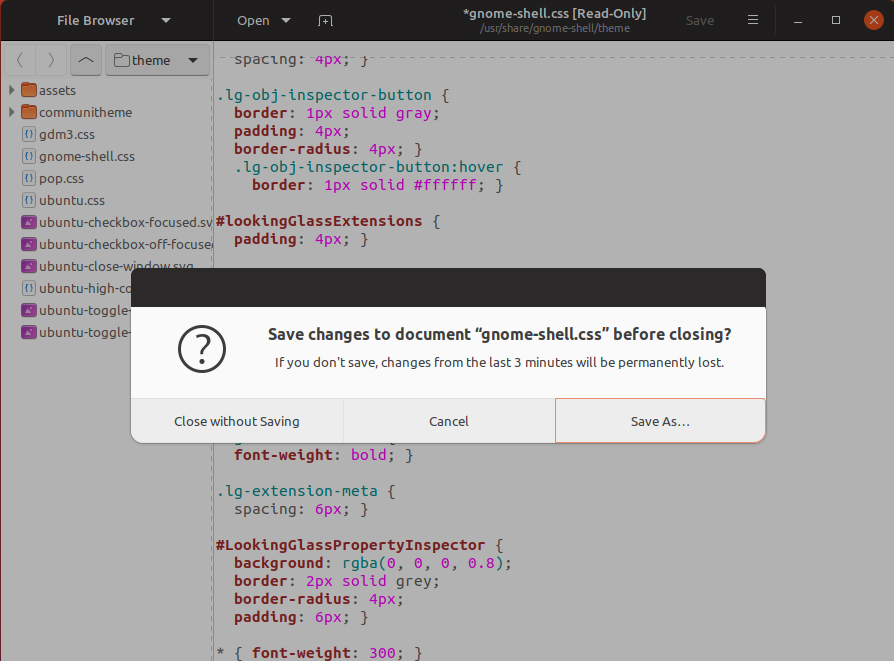This screenshot has height=661, width=894.
Task: Open the theme folder location dropdown
Action: pyautogui.click(x=157, y=60)
